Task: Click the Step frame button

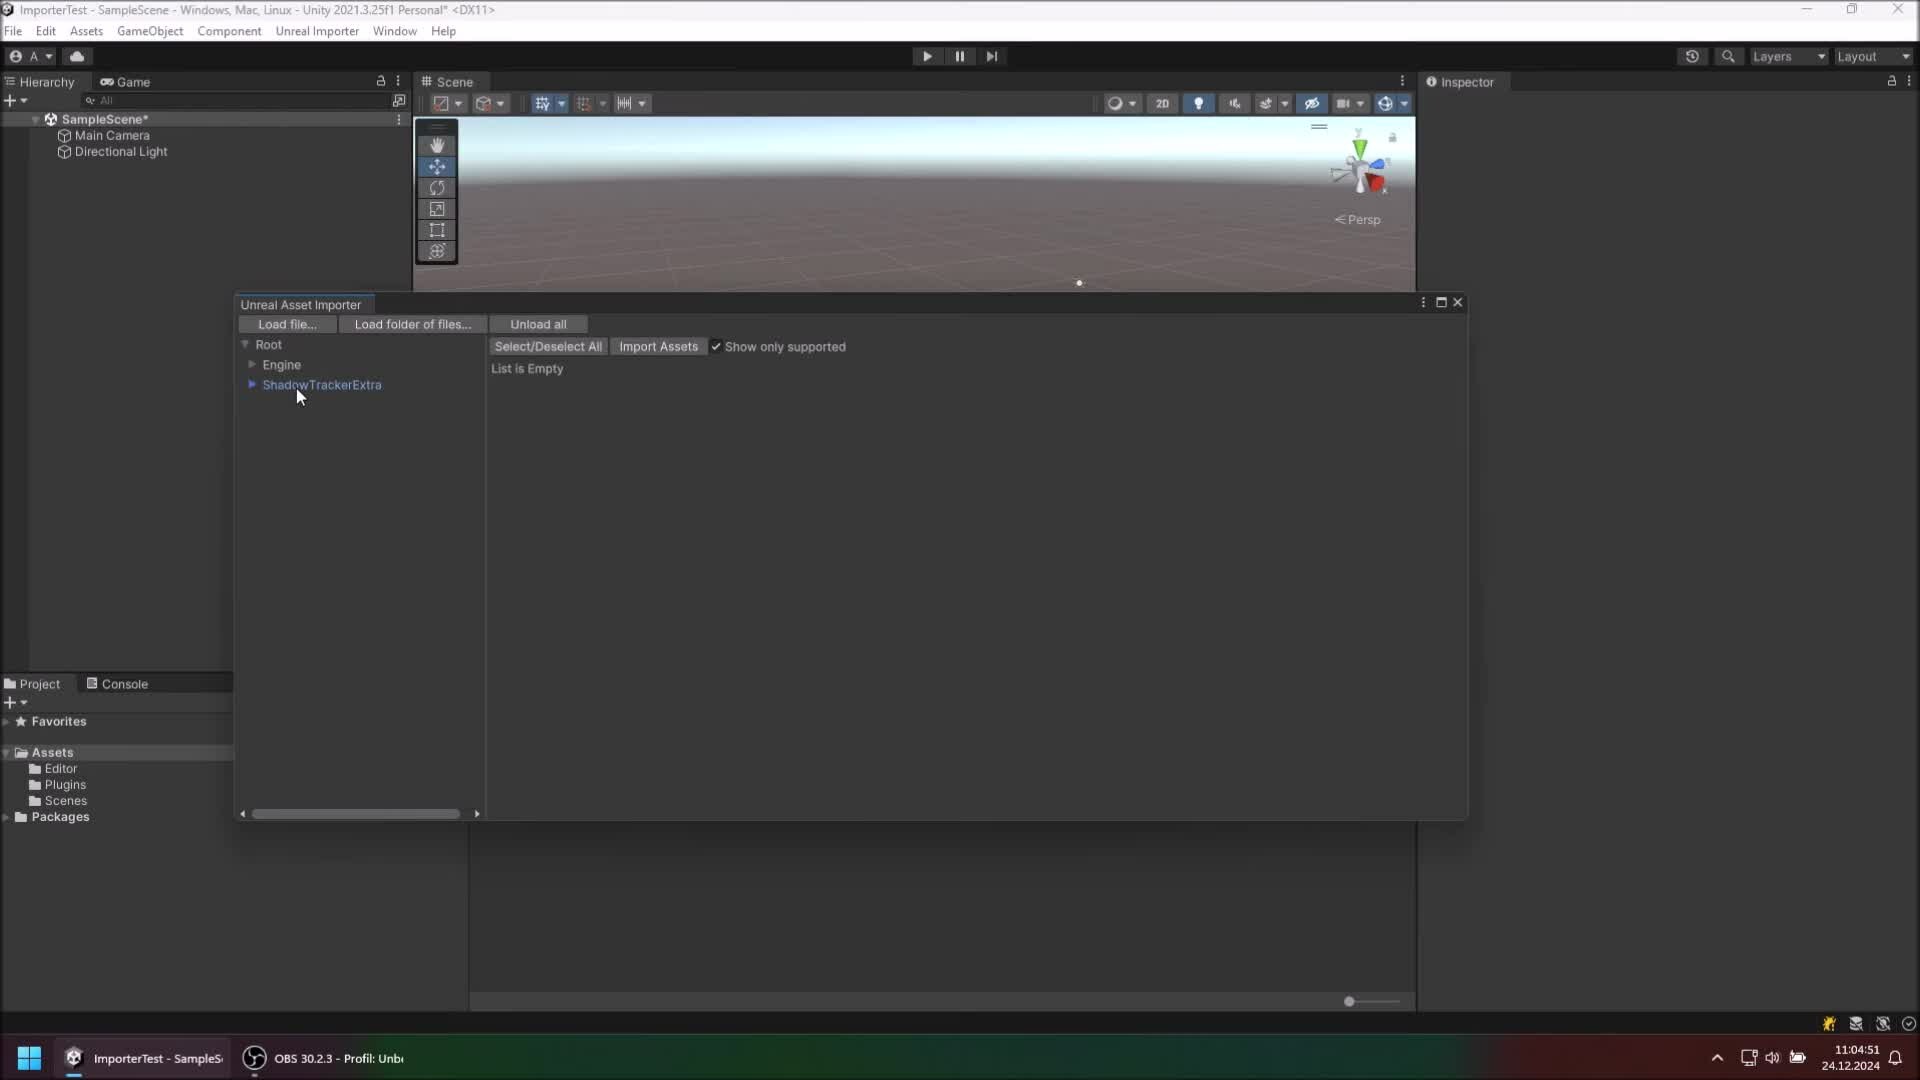Action: 991,56
